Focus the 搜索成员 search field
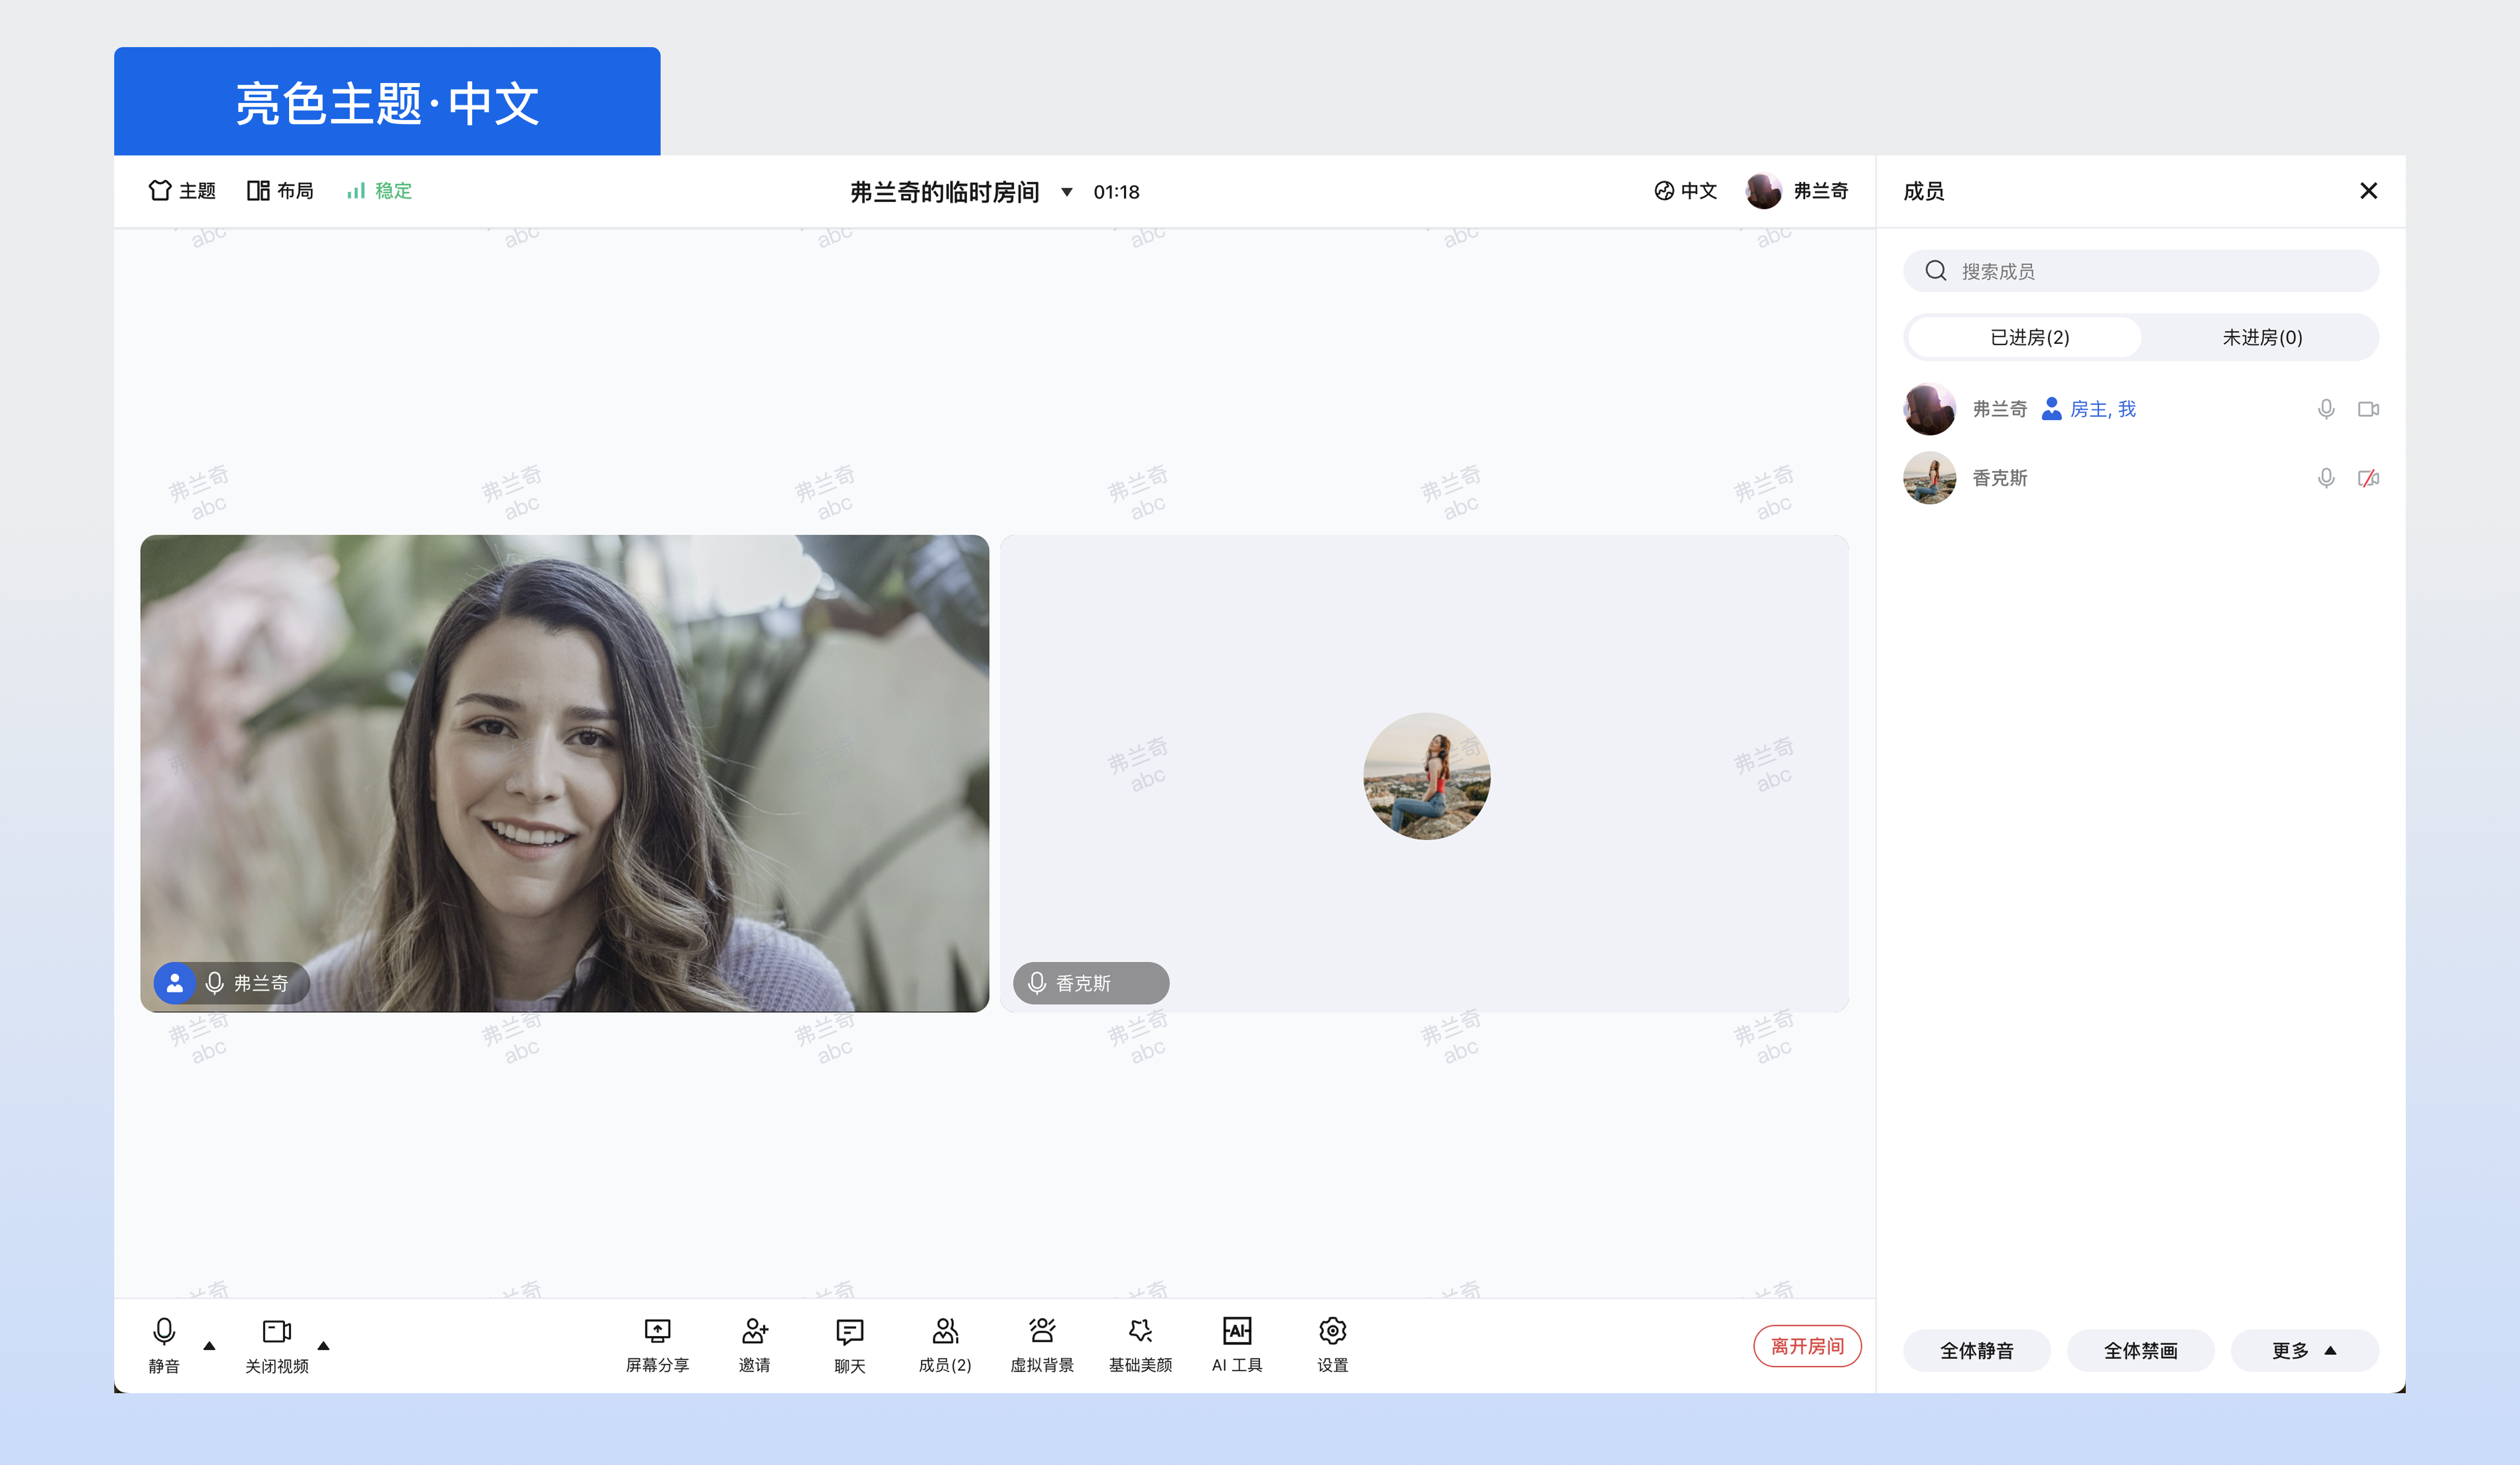 (2140, 271)
